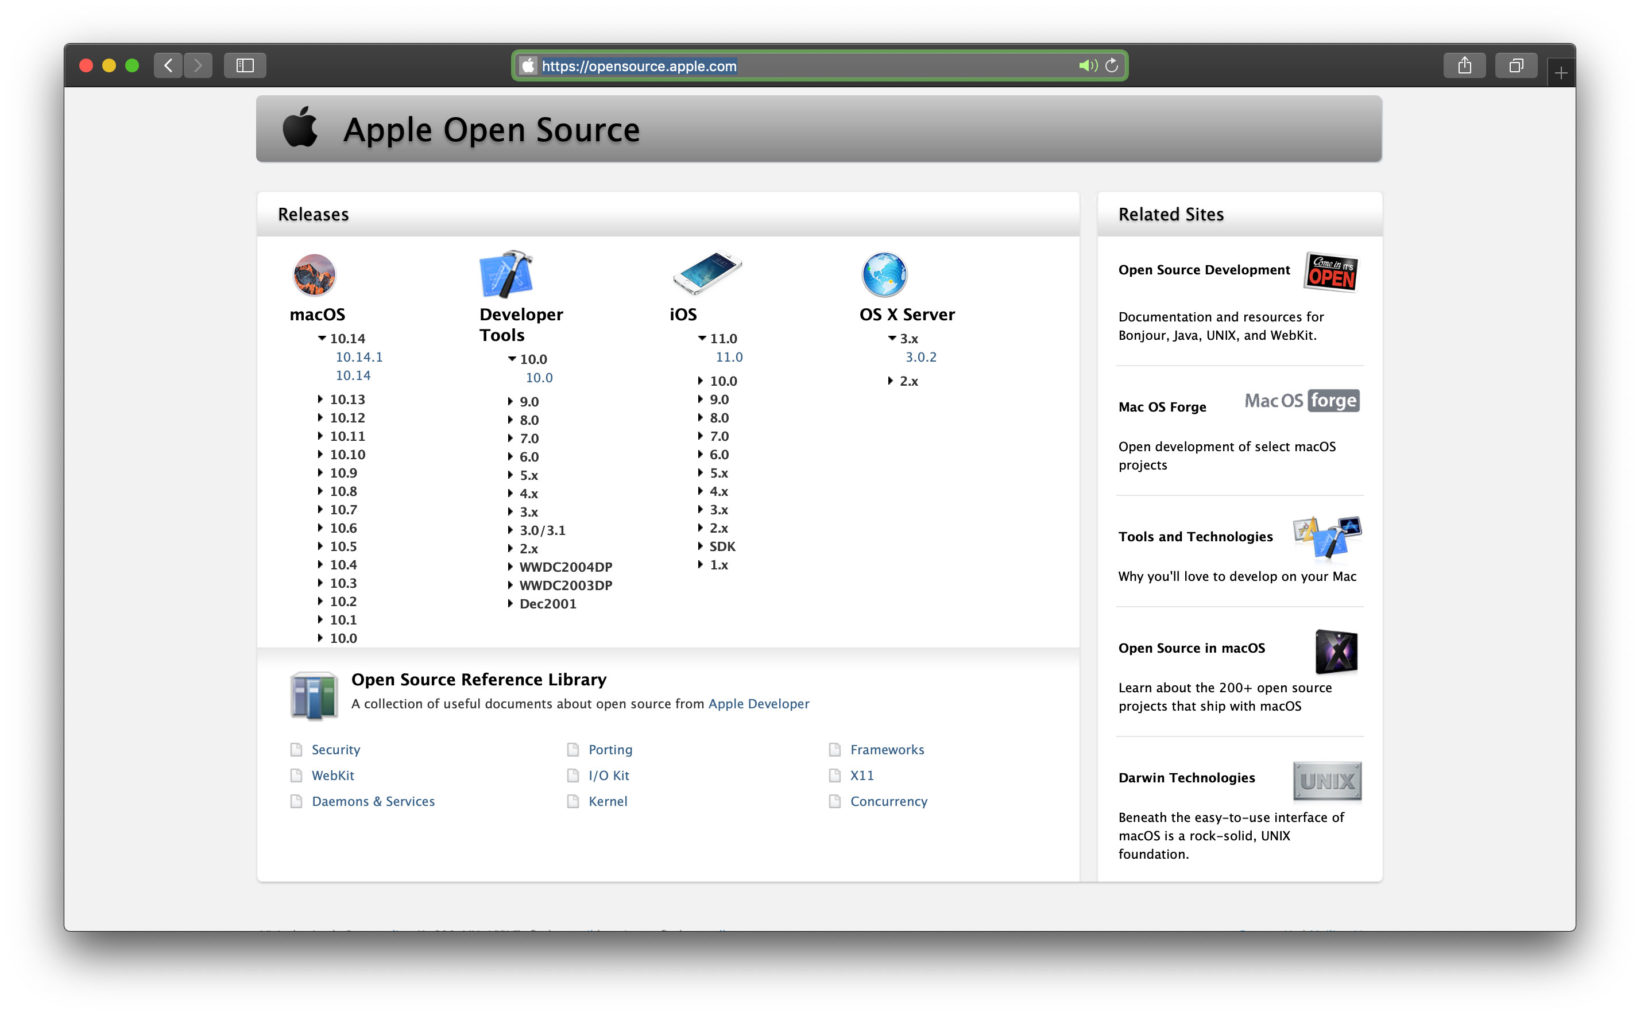This screenshot has width=1640, height=1016.
Task: Expand the macOS 10.13 release group
Action: (321, 399)
